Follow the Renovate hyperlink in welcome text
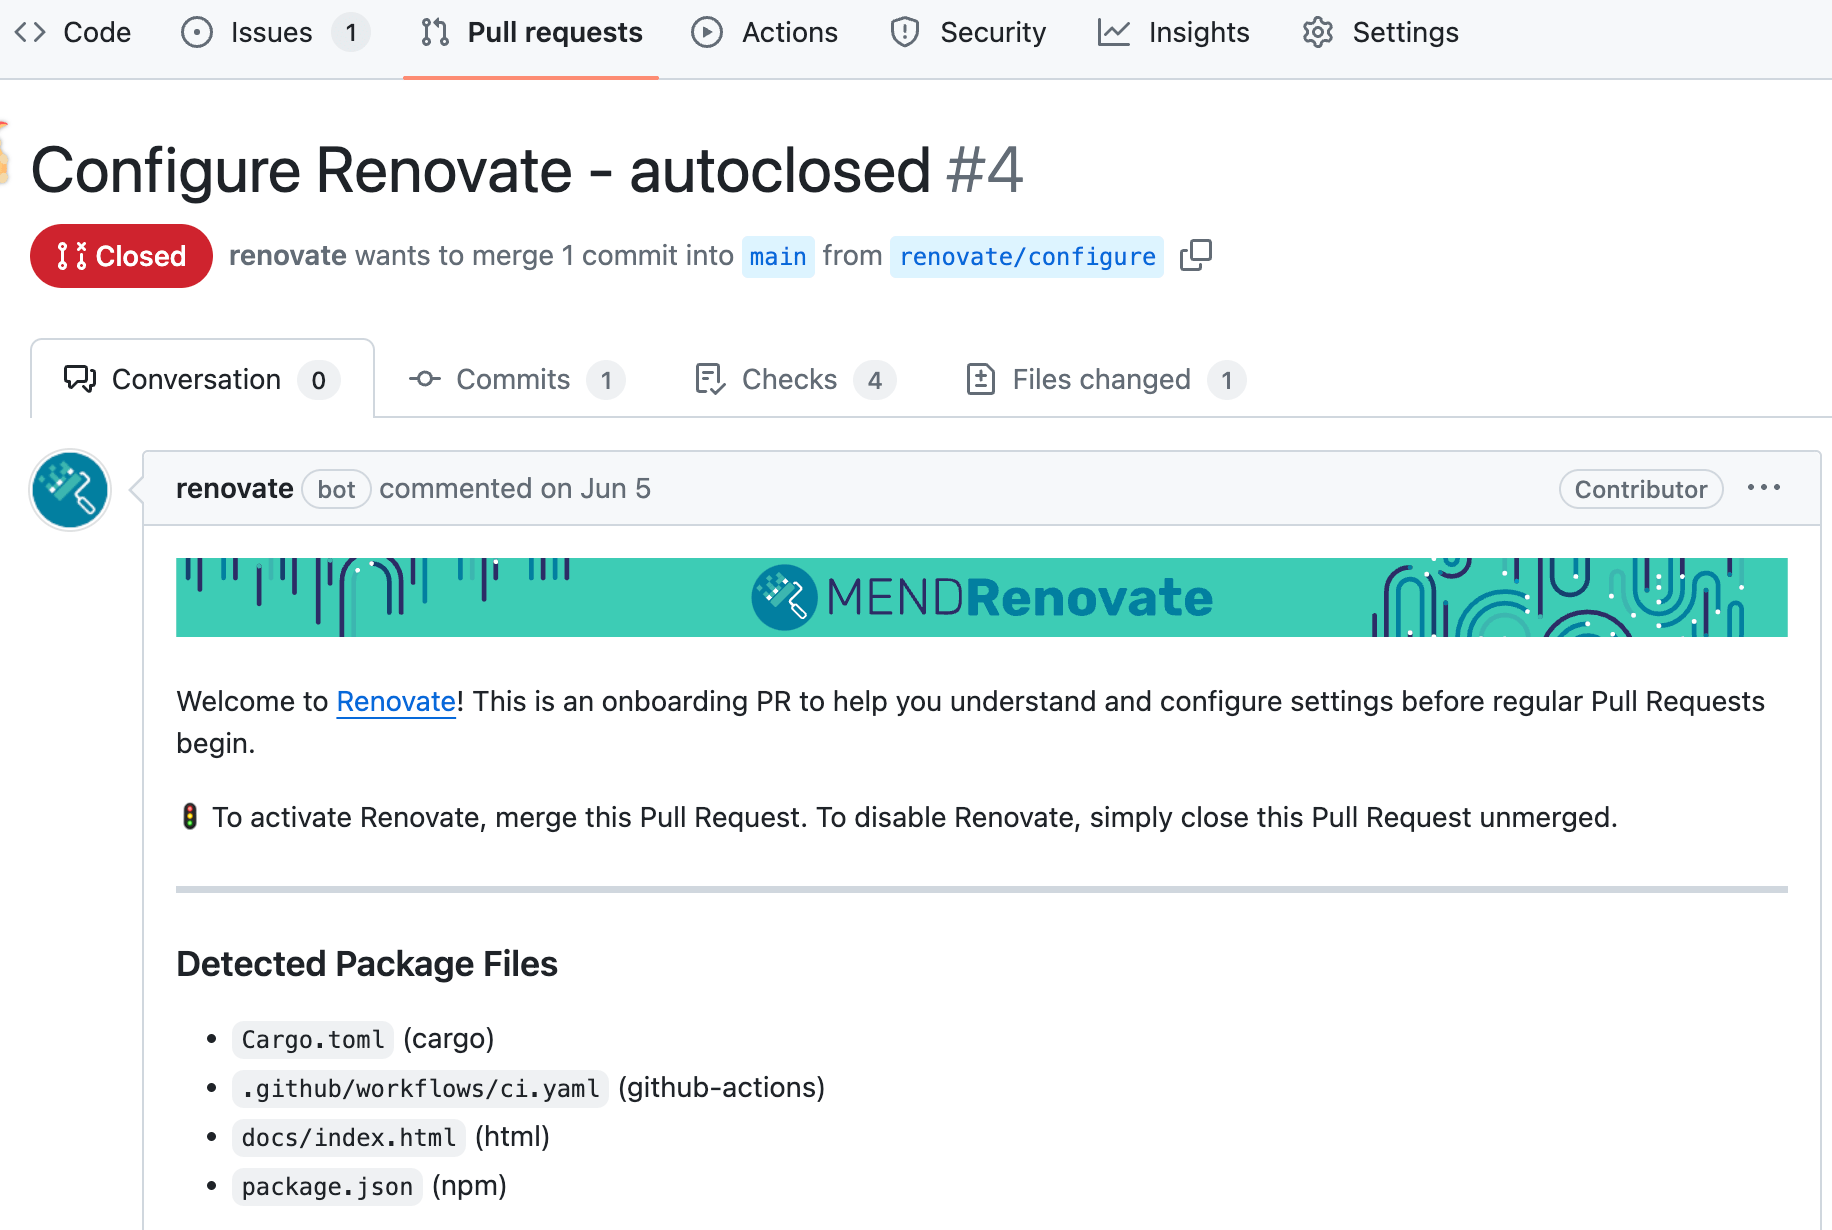Screen dimensions: 1832x1230 click(396, 701)
